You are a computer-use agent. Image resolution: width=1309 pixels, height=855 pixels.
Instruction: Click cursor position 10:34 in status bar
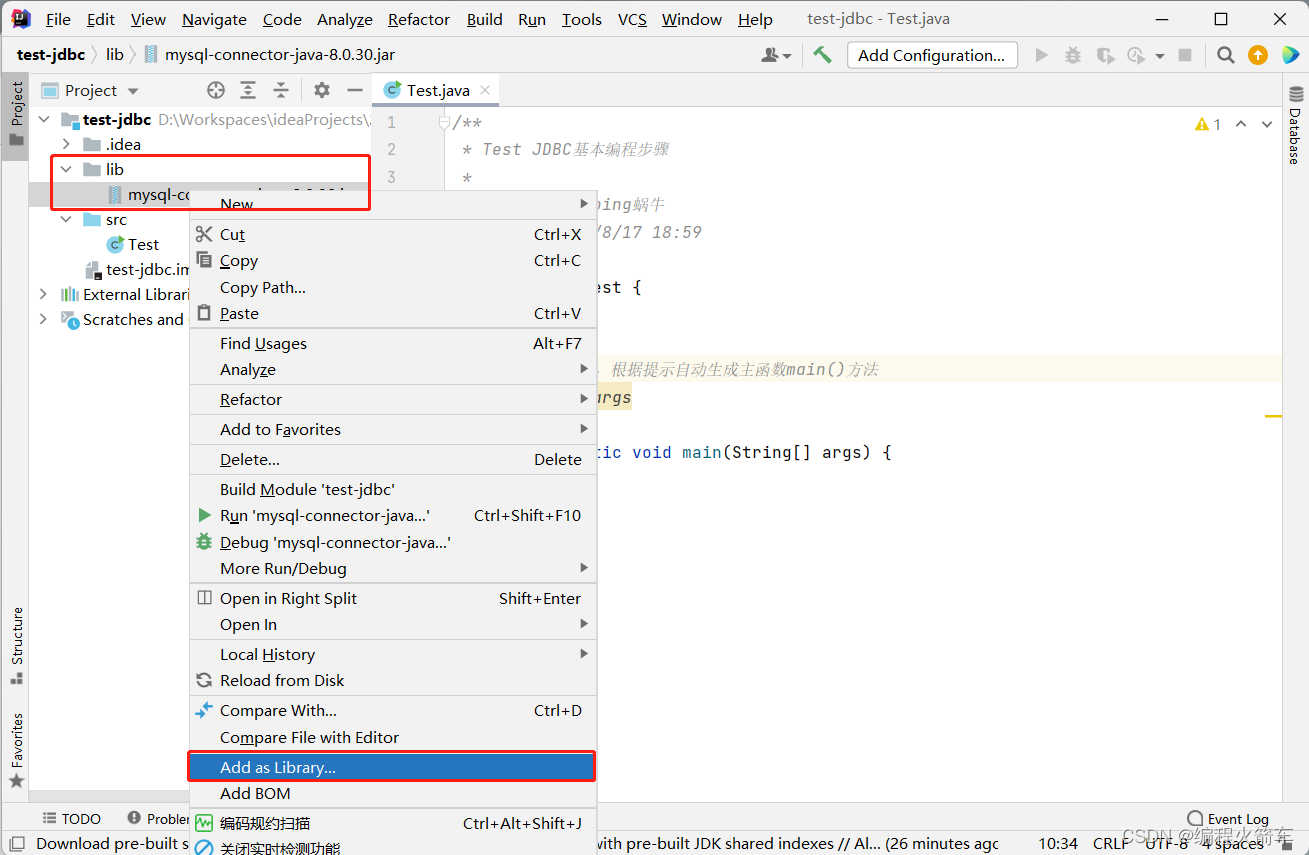pos(1058,844)
